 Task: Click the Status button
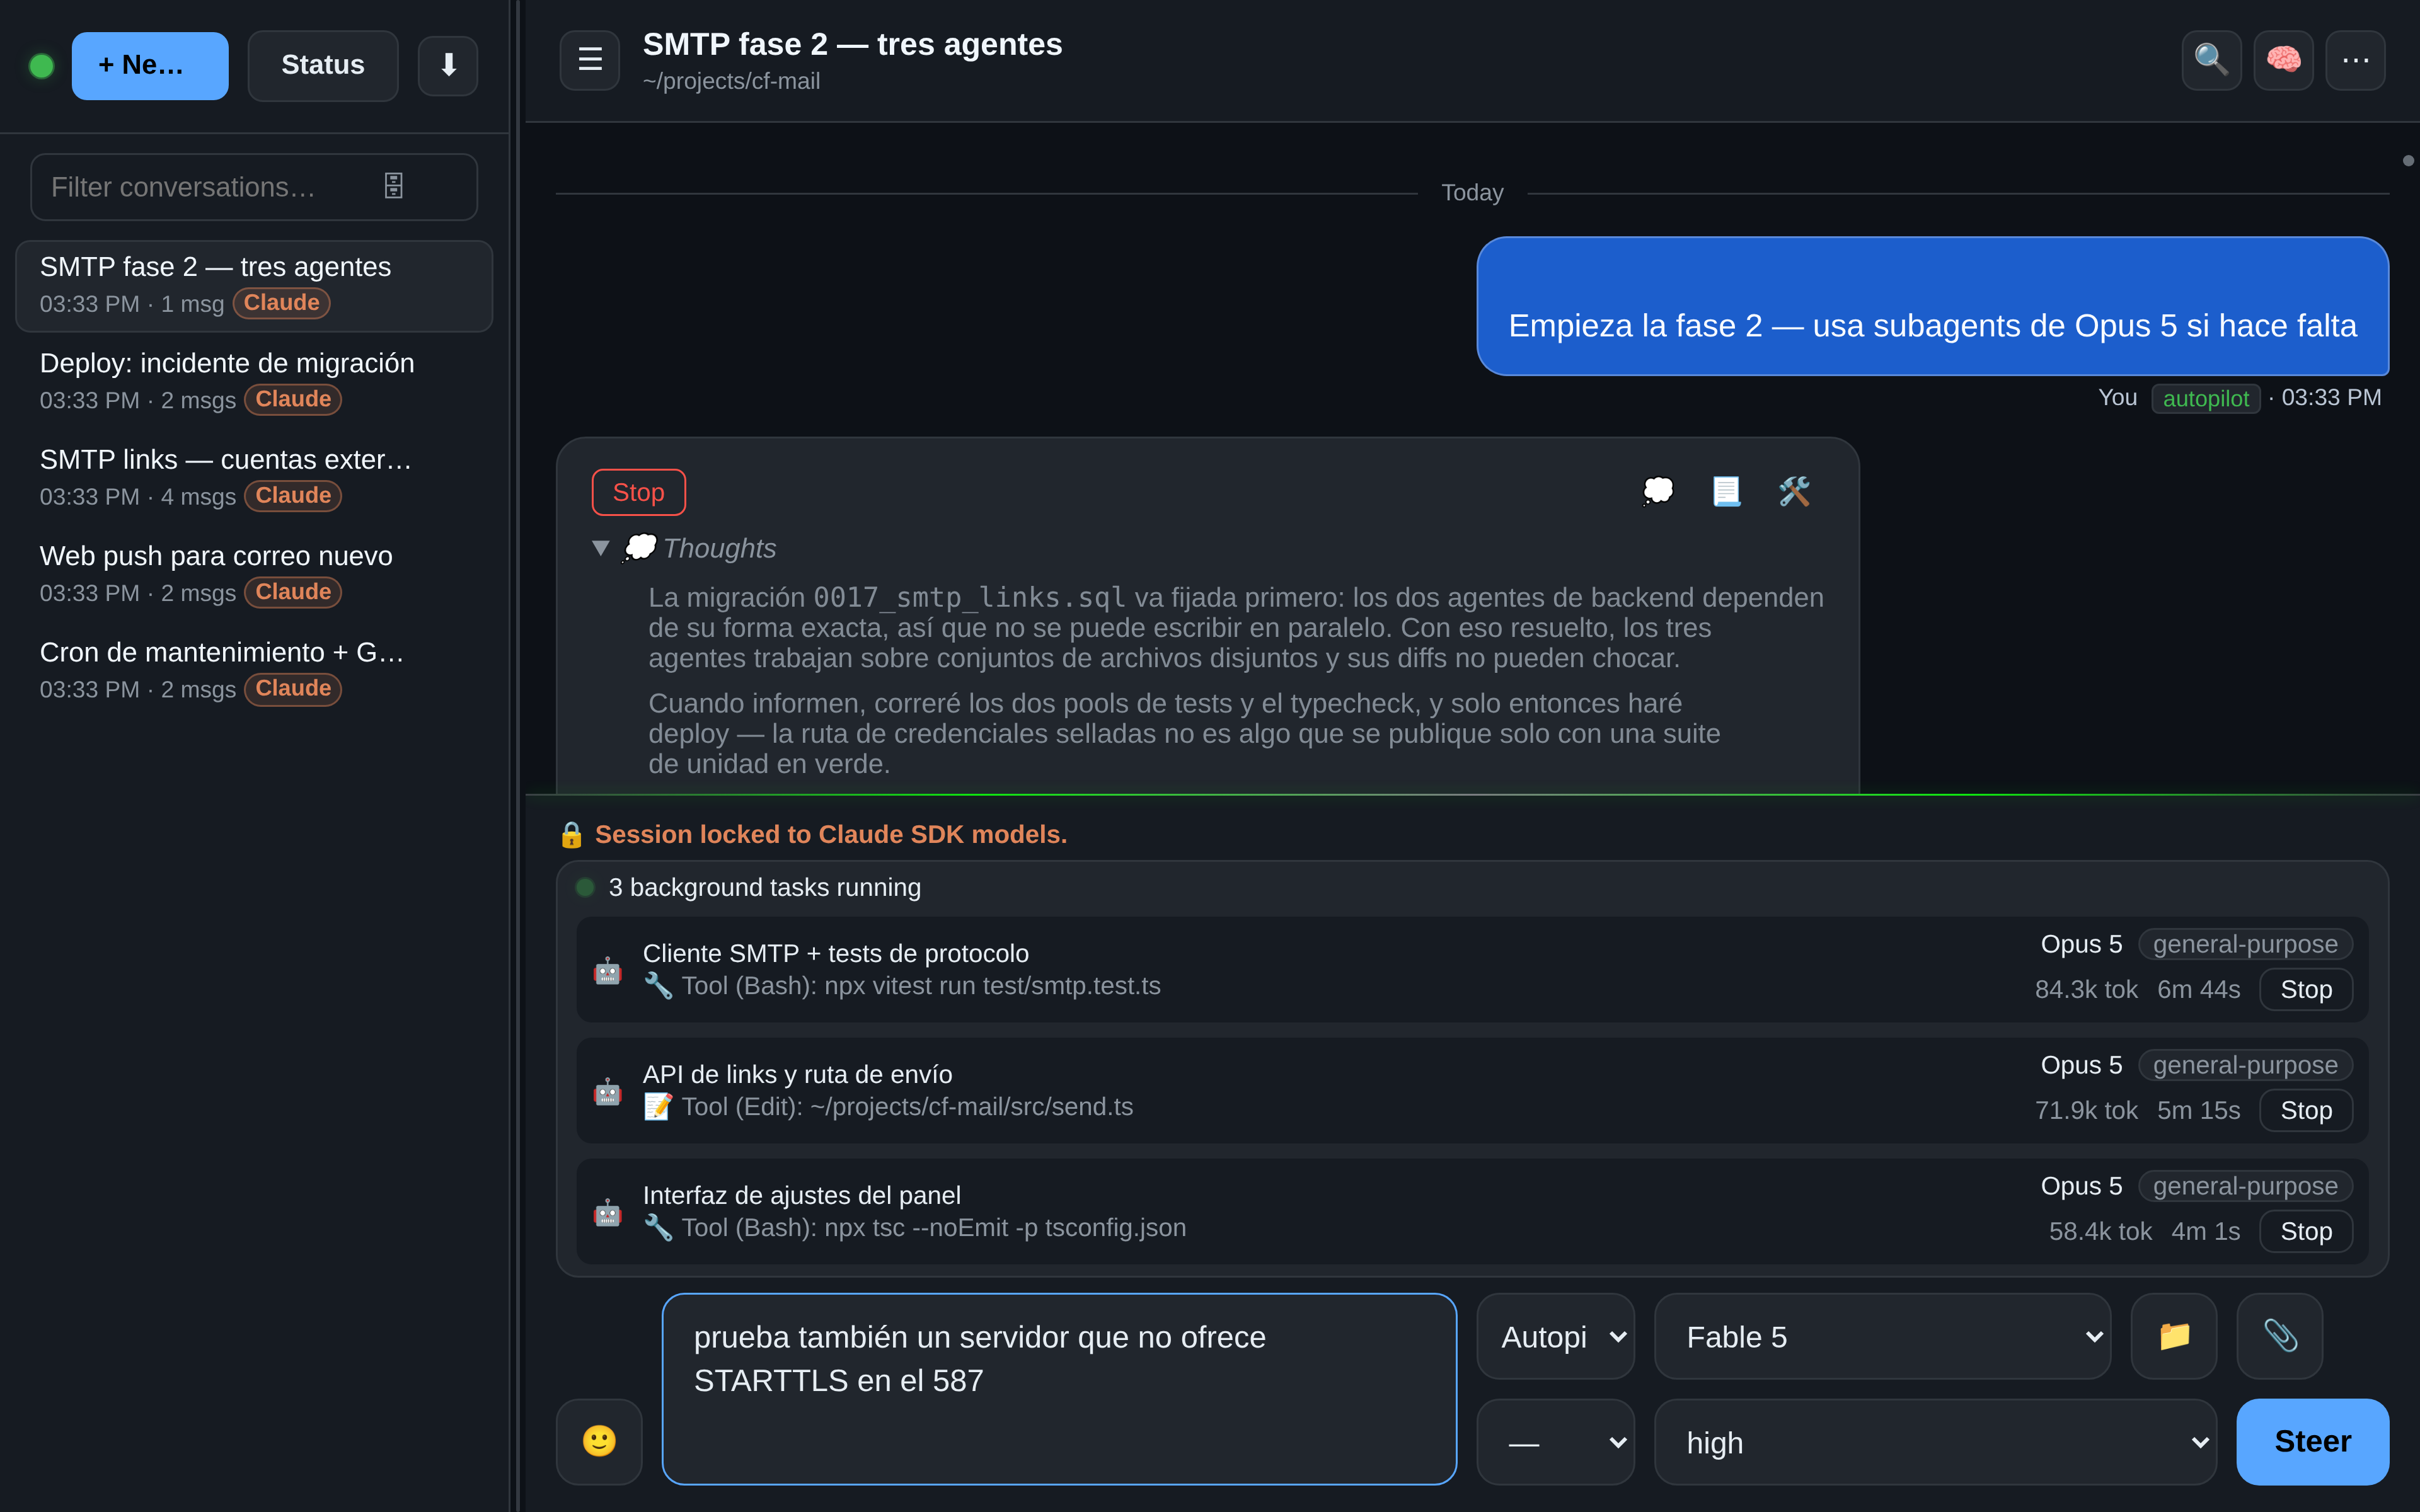pos(323,66)
